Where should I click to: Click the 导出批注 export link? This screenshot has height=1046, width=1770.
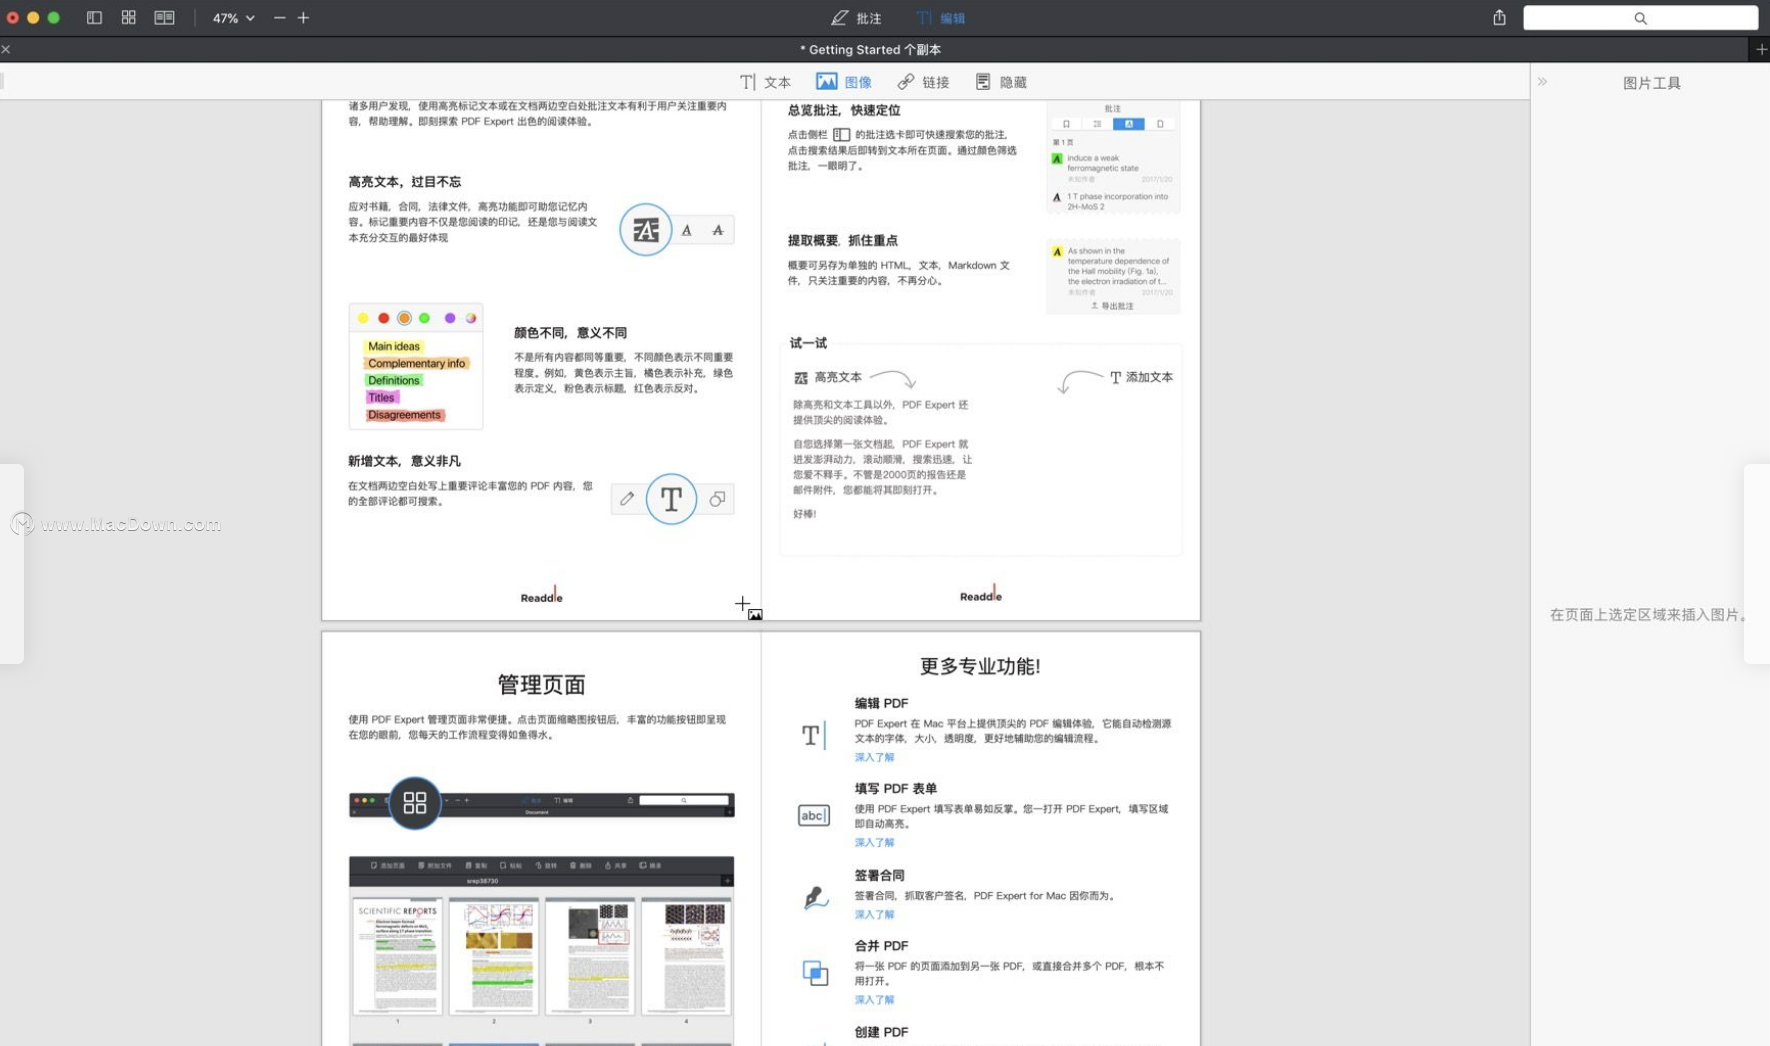(1112, 306)
